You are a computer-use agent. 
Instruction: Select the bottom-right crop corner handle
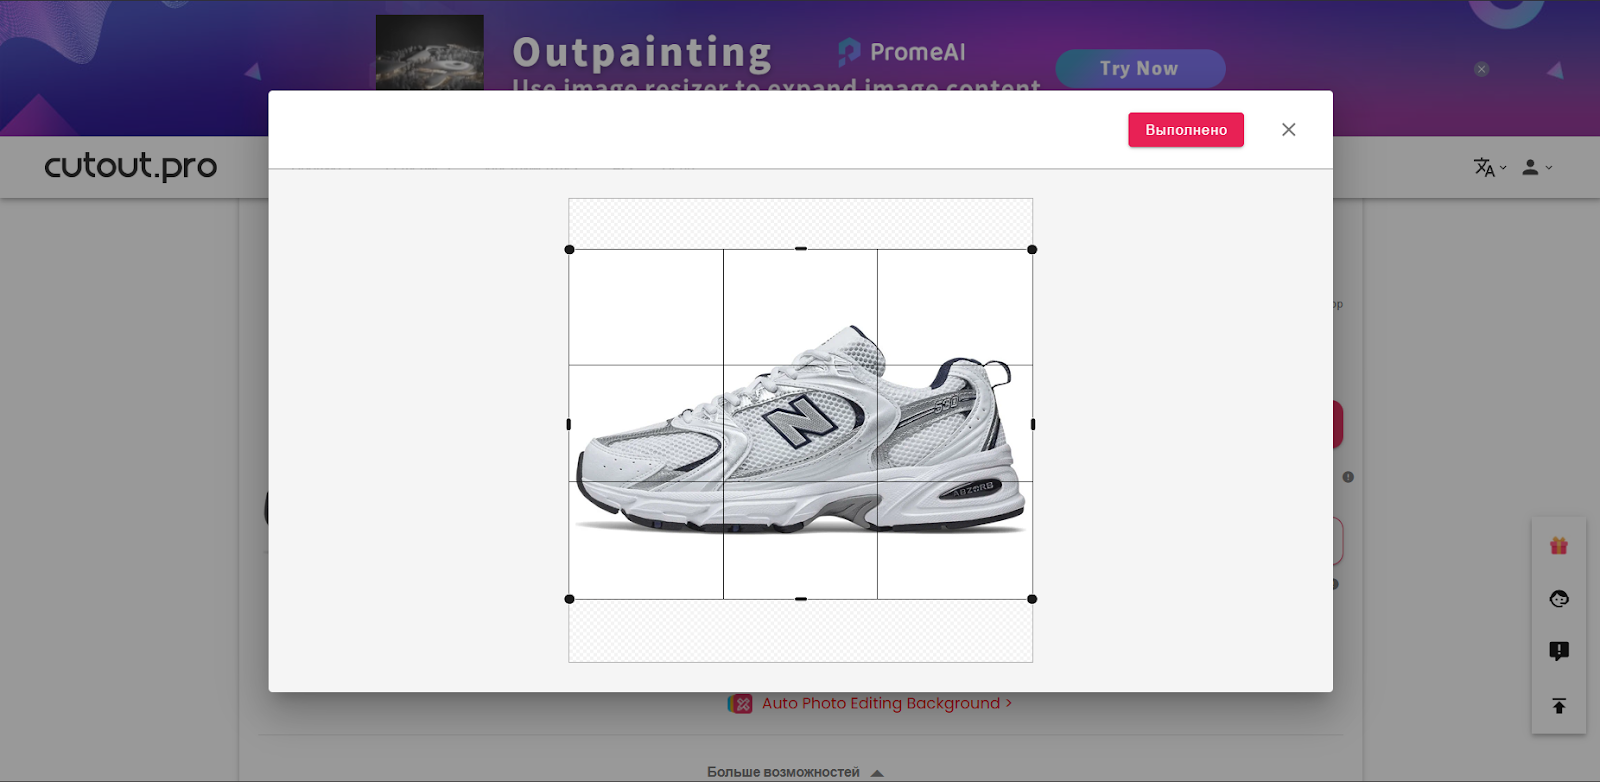tap(1032, 599)
